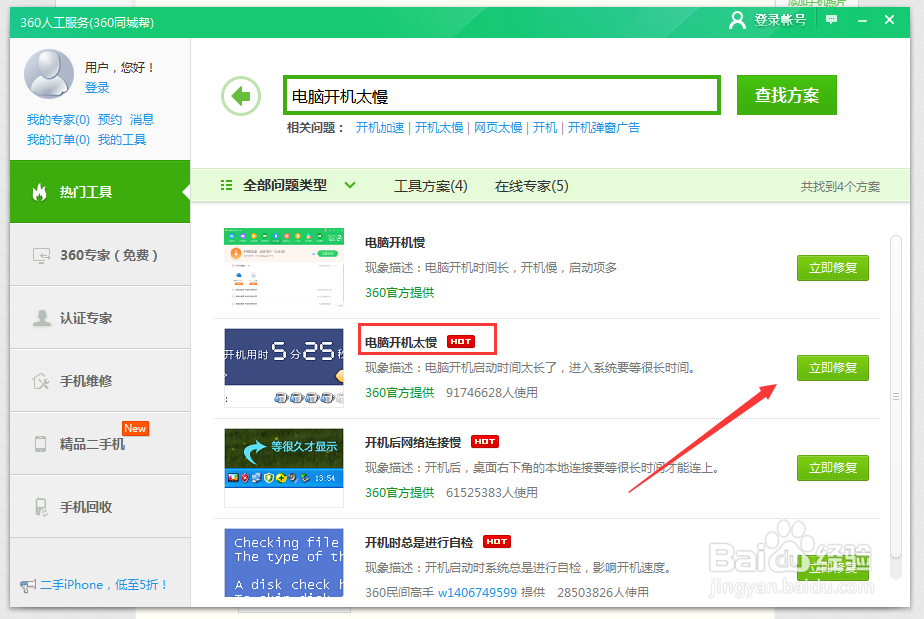
Task: Click description 现象描述：电脑开机时间长，开机慢，启动项多
Action: coord(491,268)
